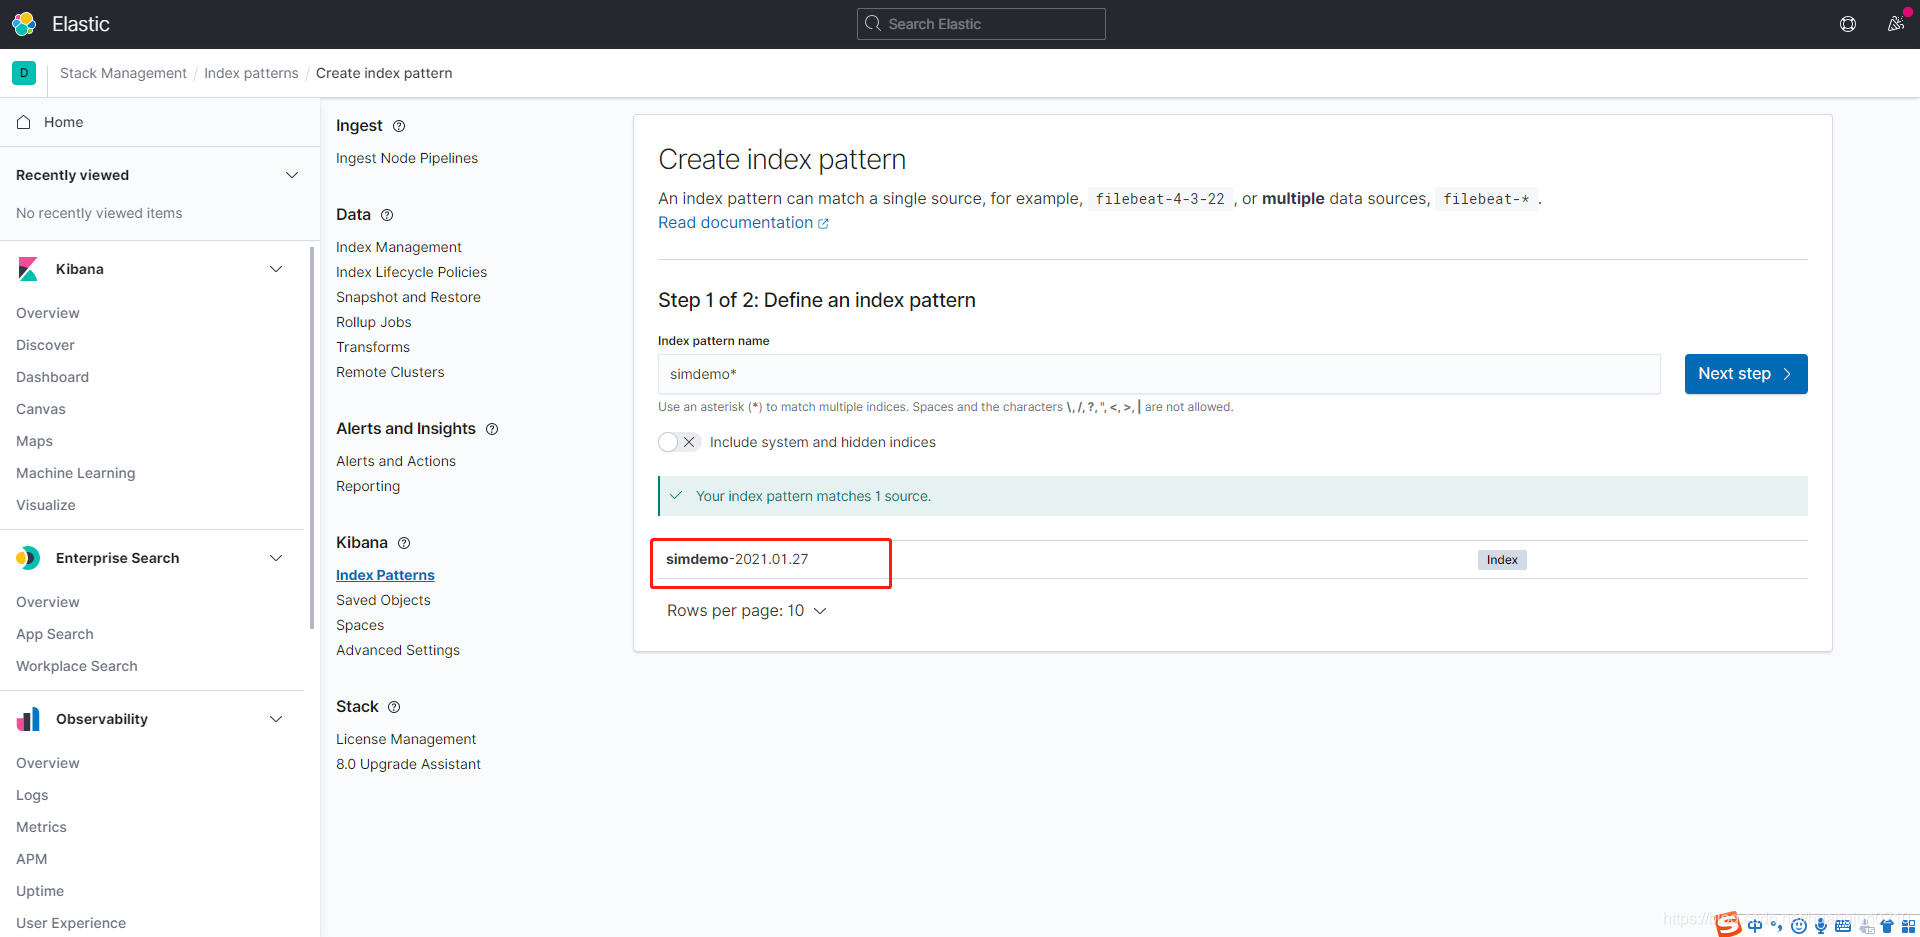
Task: Click the Home house icon
Action: click(x=24, y=122)
